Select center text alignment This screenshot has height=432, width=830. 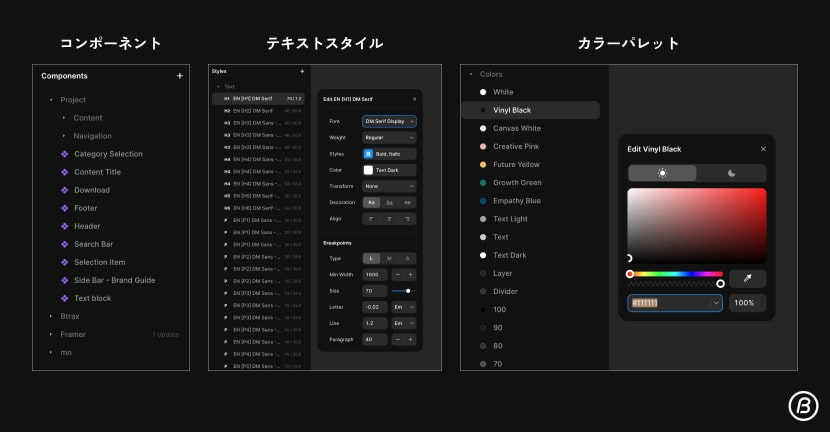389,219
